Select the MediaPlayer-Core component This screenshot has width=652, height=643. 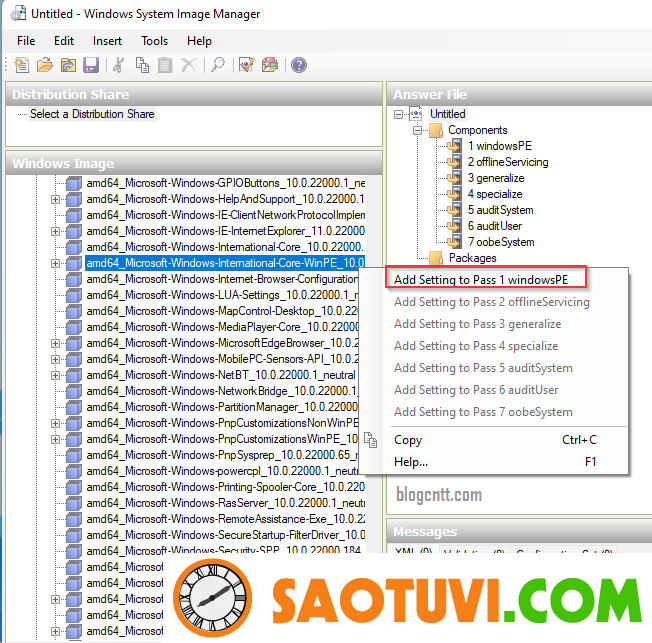click(x=222, y=327)
